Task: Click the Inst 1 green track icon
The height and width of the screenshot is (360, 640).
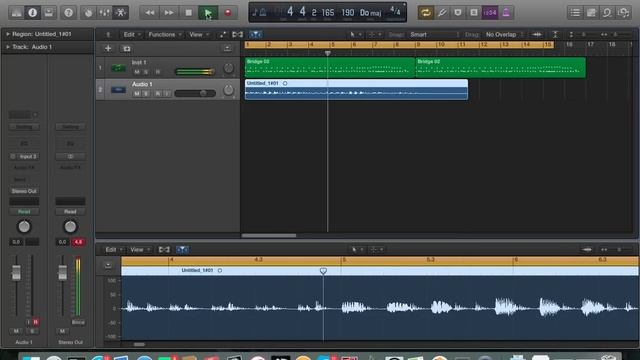Action: 118,68
